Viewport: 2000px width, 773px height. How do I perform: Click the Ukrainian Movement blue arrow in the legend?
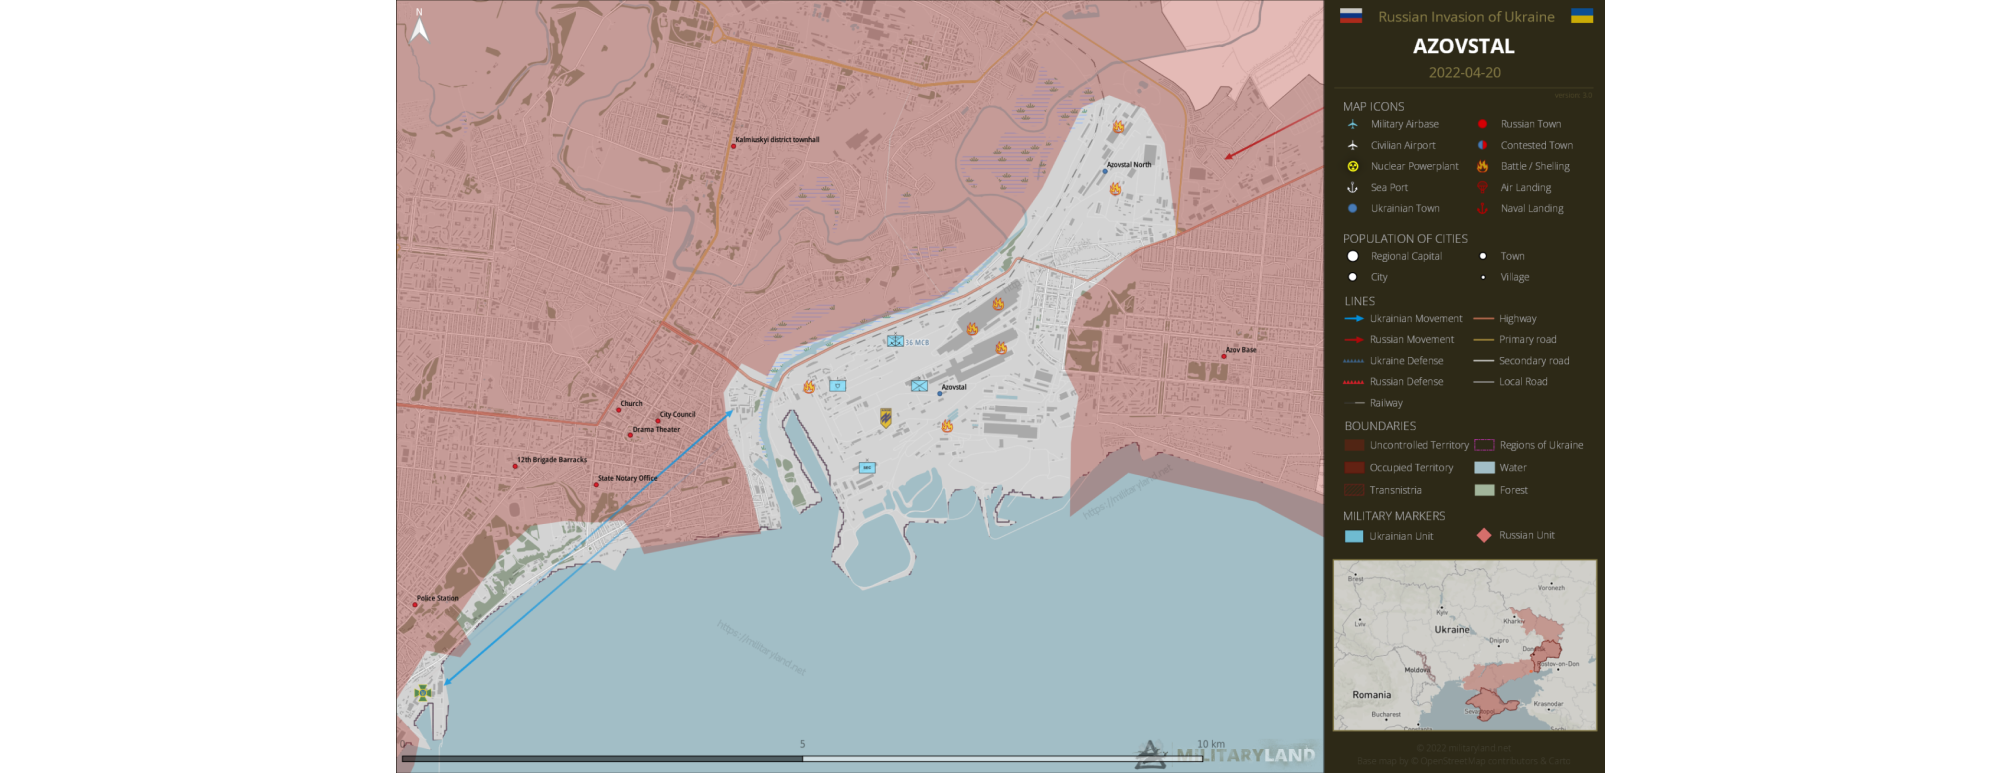point(1354,318)
